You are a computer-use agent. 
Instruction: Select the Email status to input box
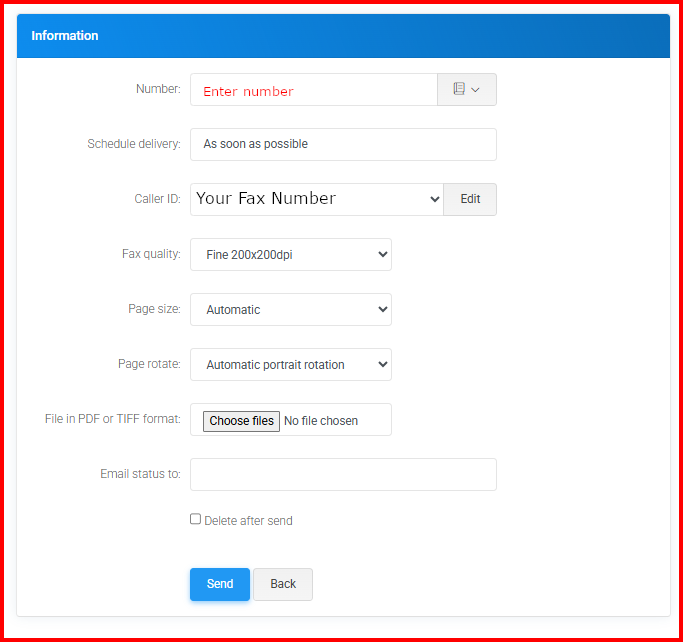(343, 475)
